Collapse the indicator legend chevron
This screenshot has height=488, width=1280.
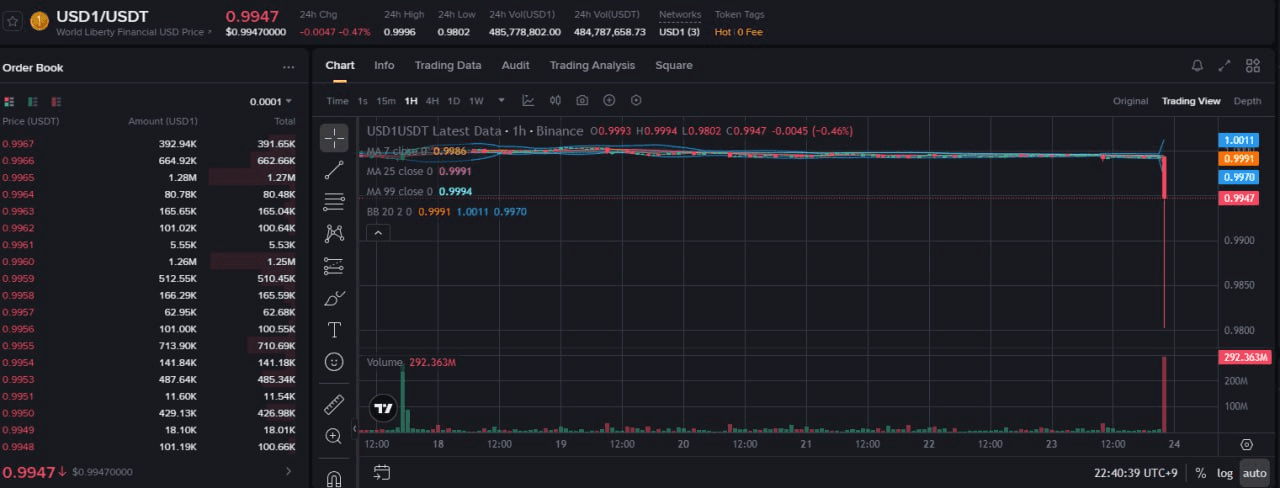pos(378,232)
